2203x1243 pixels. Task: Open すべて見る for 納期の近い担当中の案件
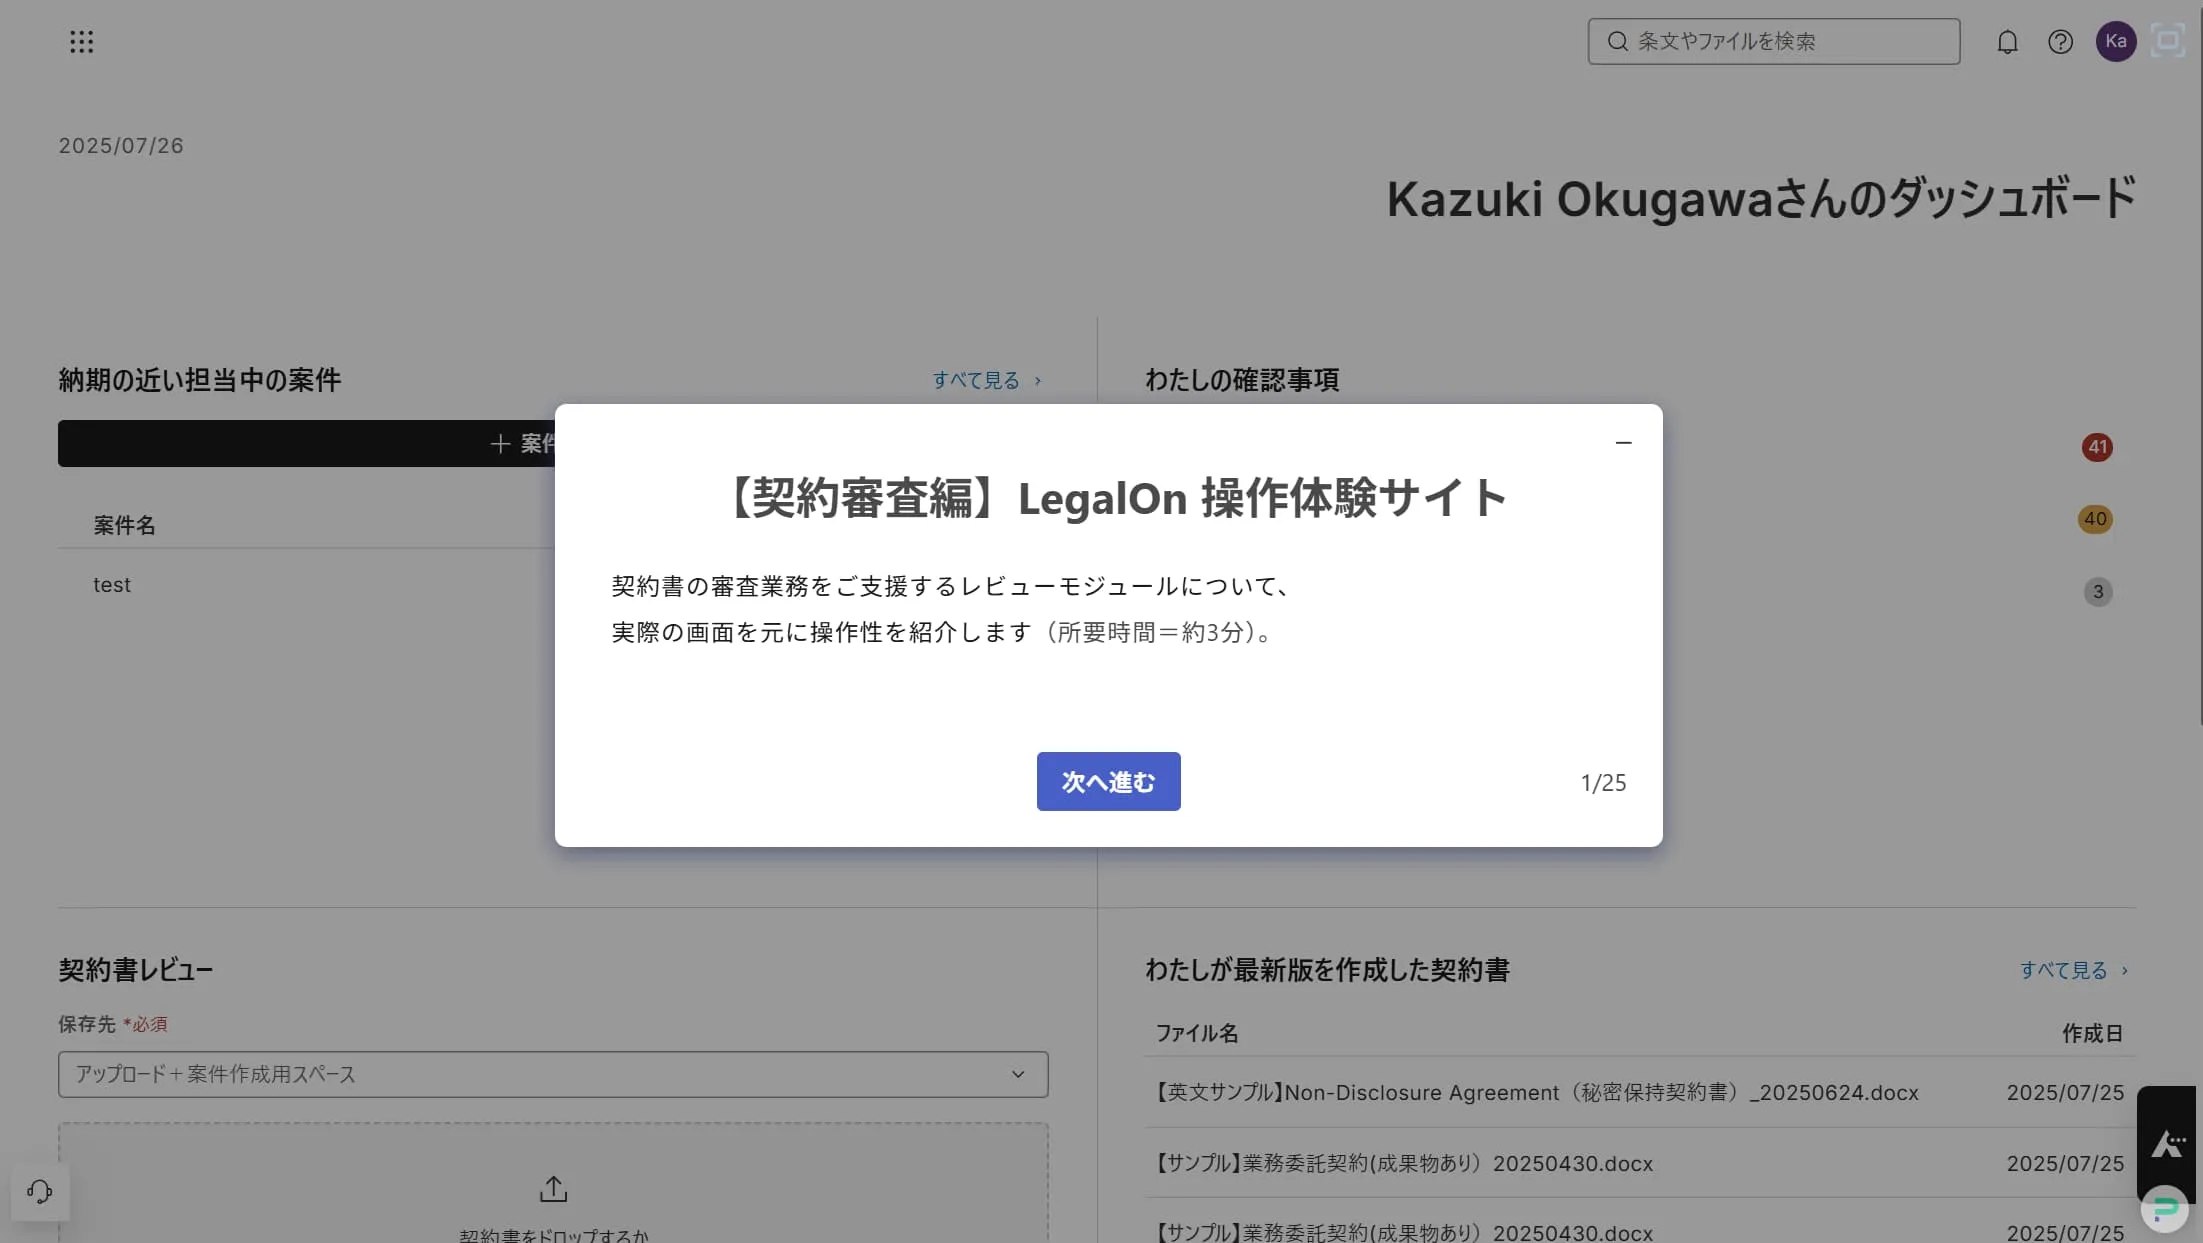[x=986, y=380]
